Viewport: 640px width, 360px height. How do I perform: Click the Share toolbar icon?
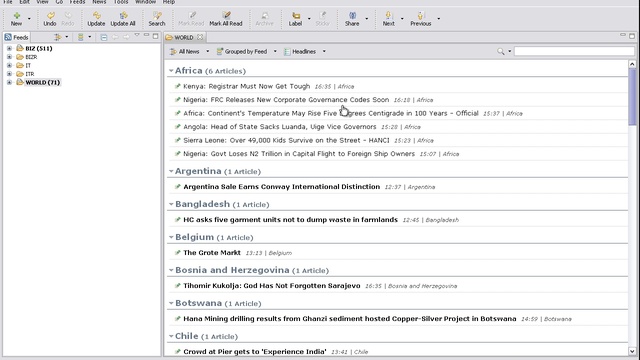352,16
